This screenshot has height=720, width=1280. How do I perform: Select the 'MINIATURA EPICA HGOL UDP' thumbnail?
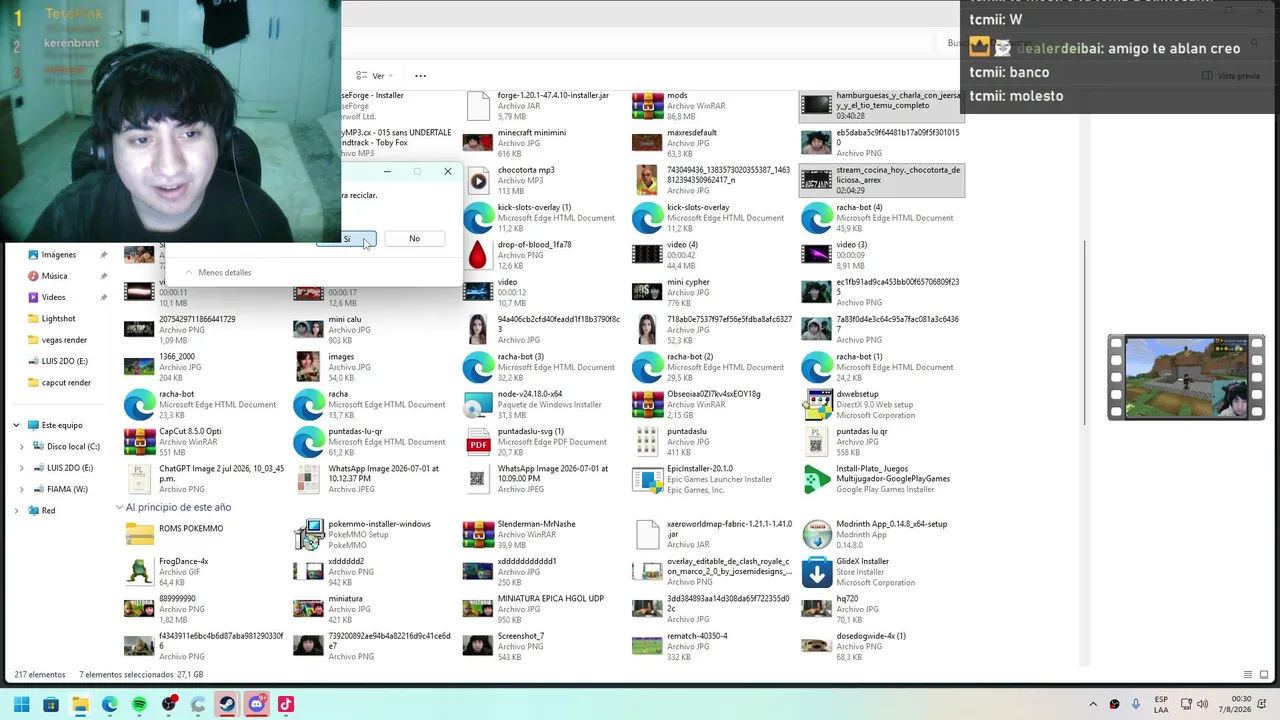(x=478, y=608)
